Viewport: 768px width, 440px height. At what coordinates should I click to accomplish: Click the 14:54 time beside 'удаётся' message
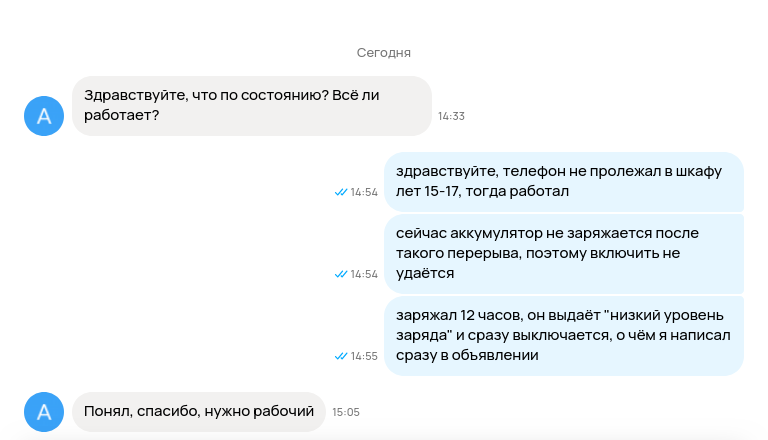point(364,274)
